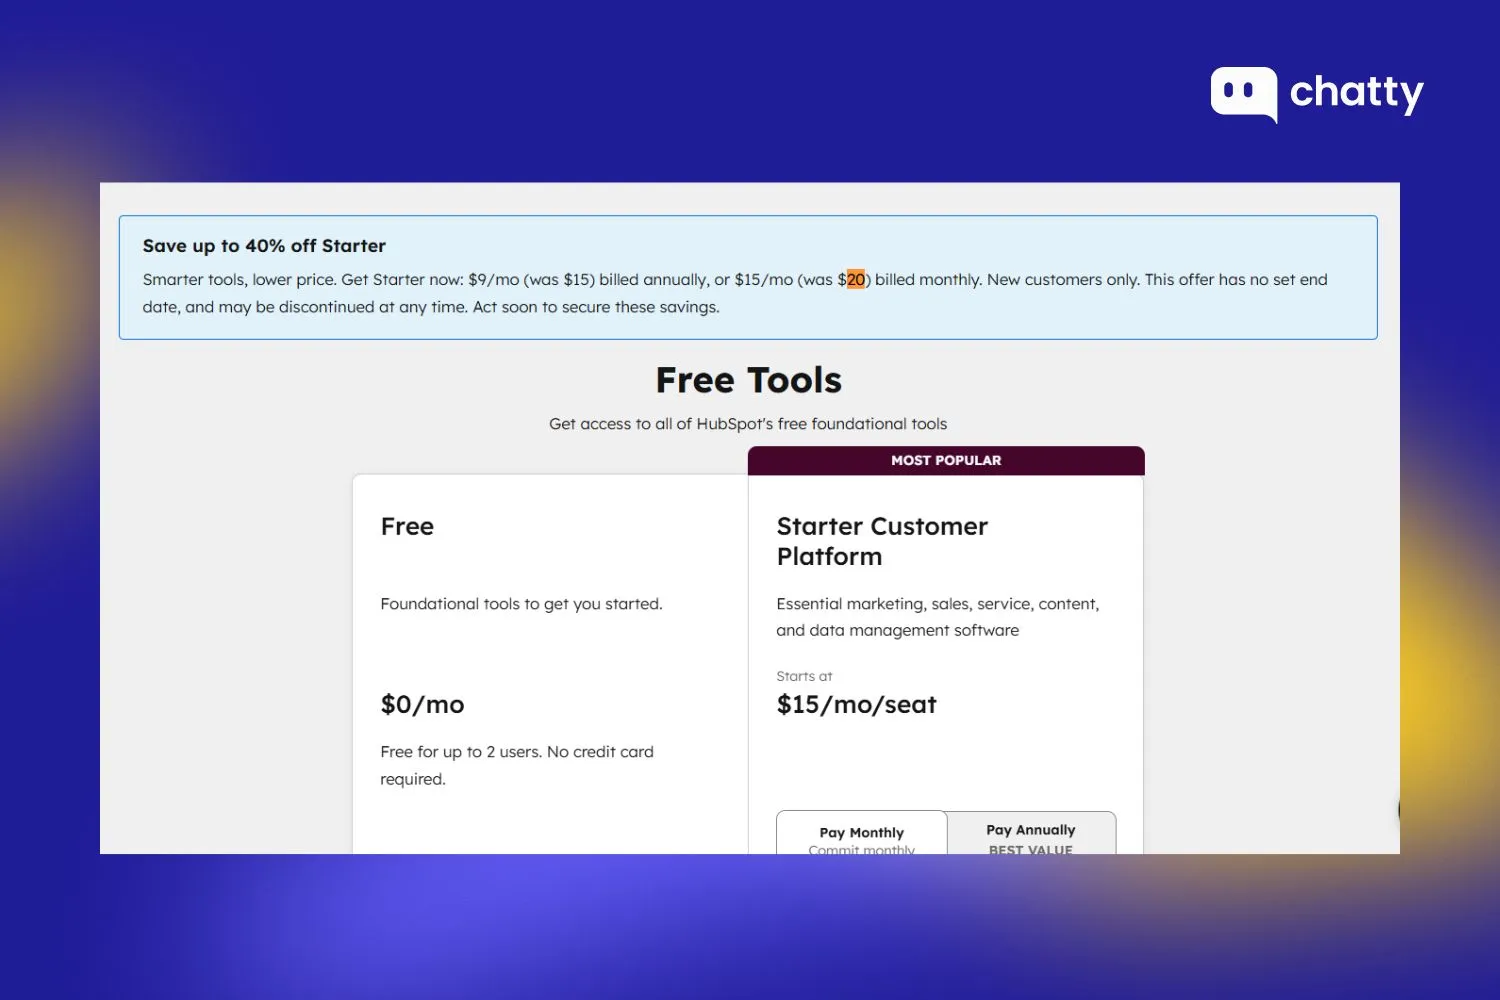Click 'Free for up to 2 users' note
The height and width of the screenshot is (1000, 1500).
[x=517, y=765]
